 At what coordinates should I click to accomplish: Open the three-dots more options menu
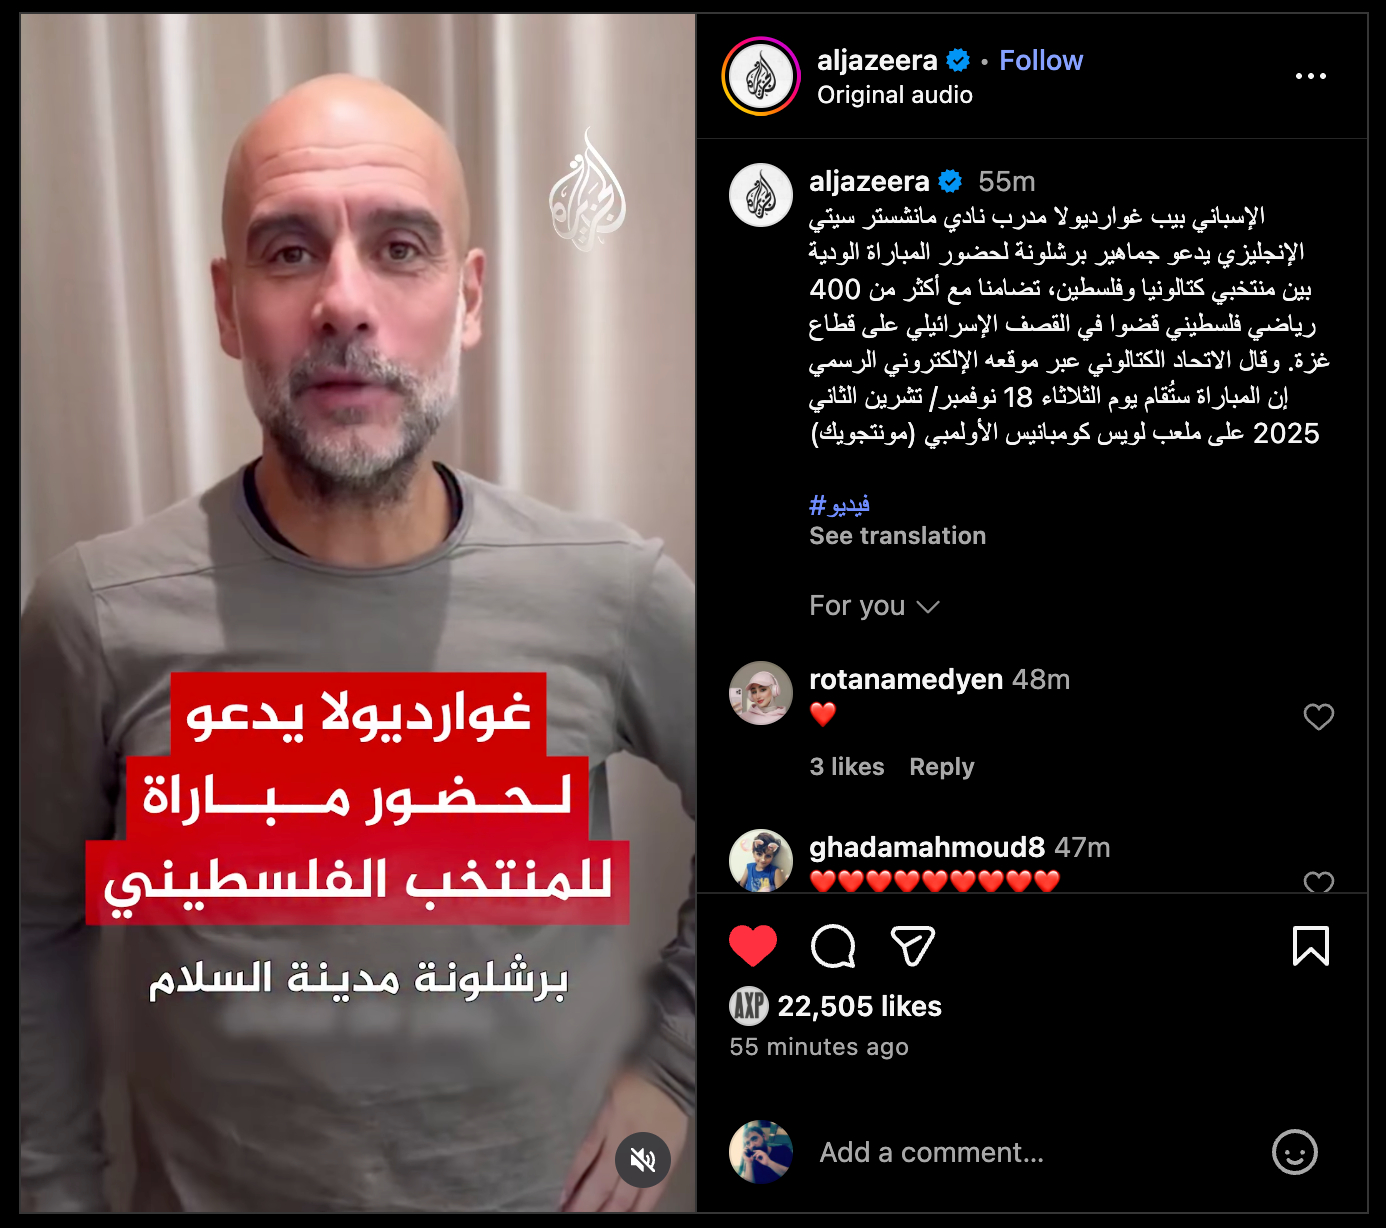click(x=1310, y=76)
